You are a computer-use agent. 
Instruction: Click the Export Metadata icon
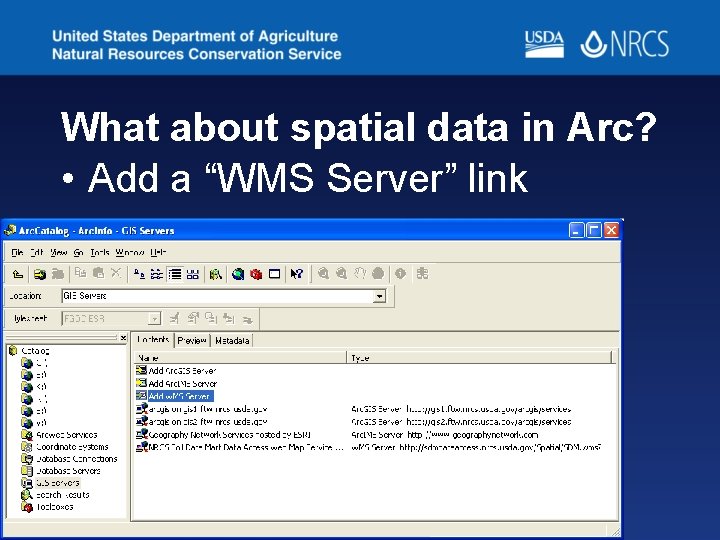247,319
